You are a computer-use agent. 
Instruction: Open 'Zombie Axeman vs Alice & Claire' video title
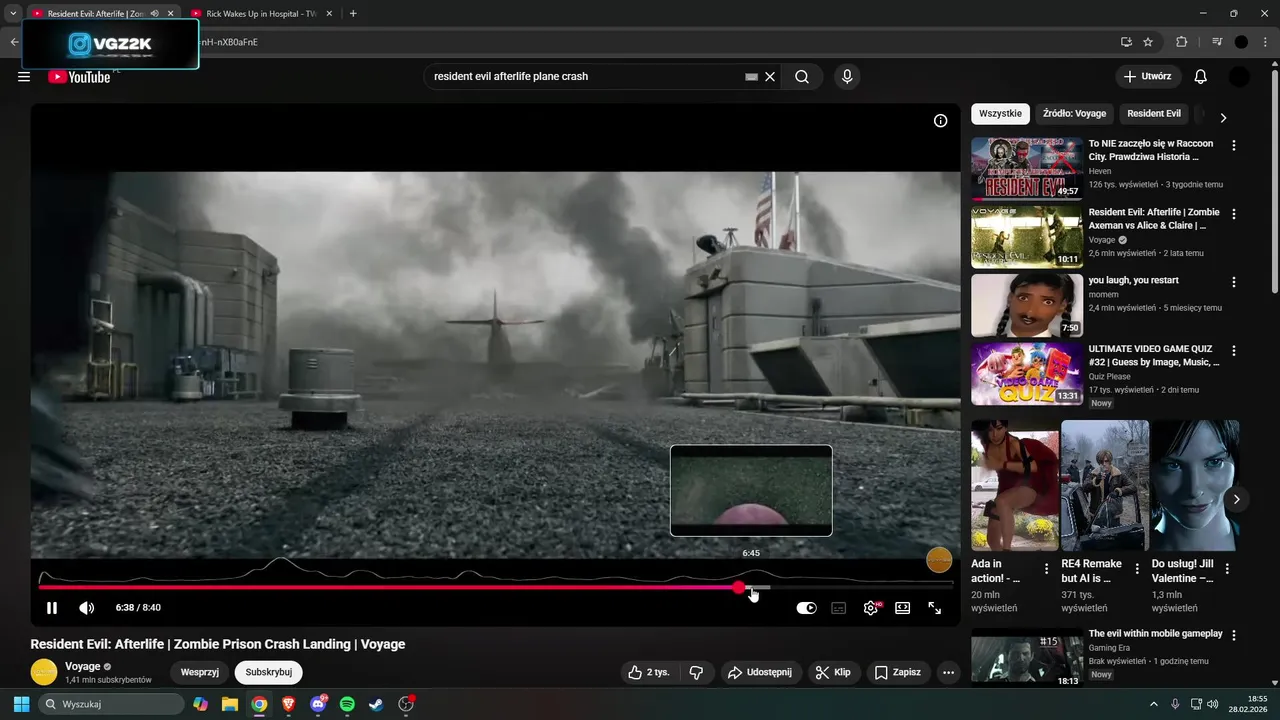coord(1154,219)
